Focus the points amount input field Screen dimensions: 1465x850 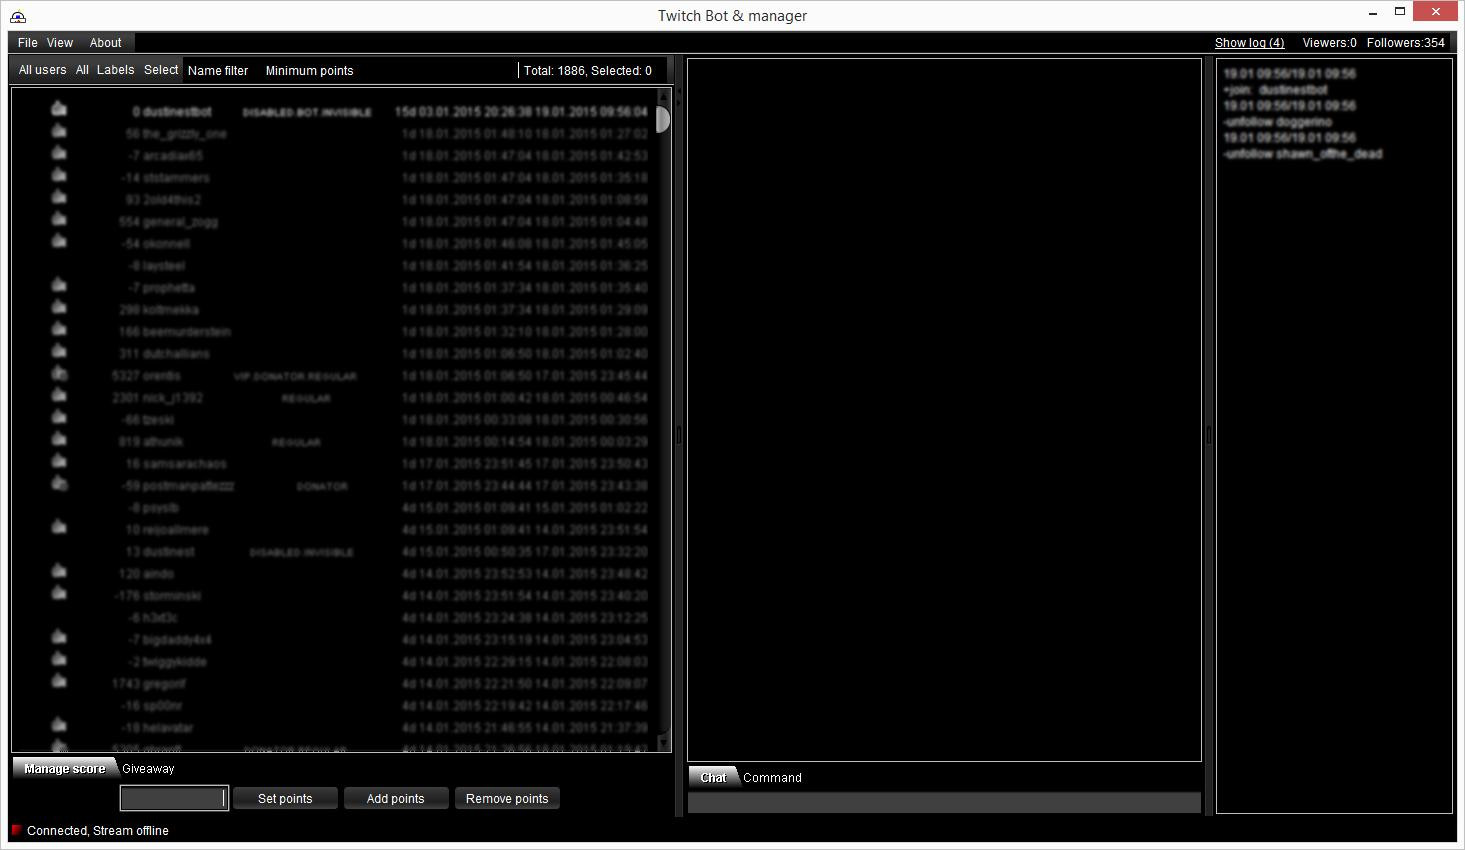(174, 798)
